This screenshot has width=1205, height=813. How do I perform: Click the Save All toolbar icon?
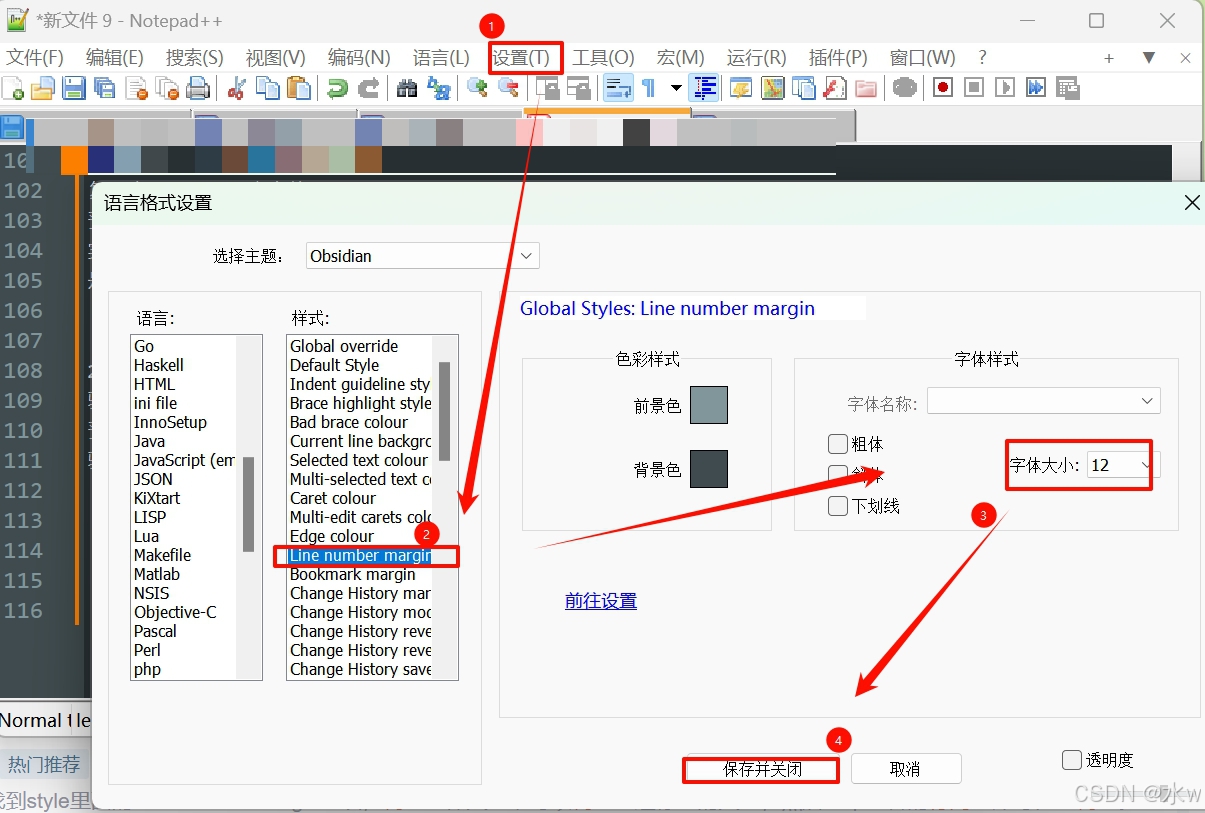[x=104, y=88]
